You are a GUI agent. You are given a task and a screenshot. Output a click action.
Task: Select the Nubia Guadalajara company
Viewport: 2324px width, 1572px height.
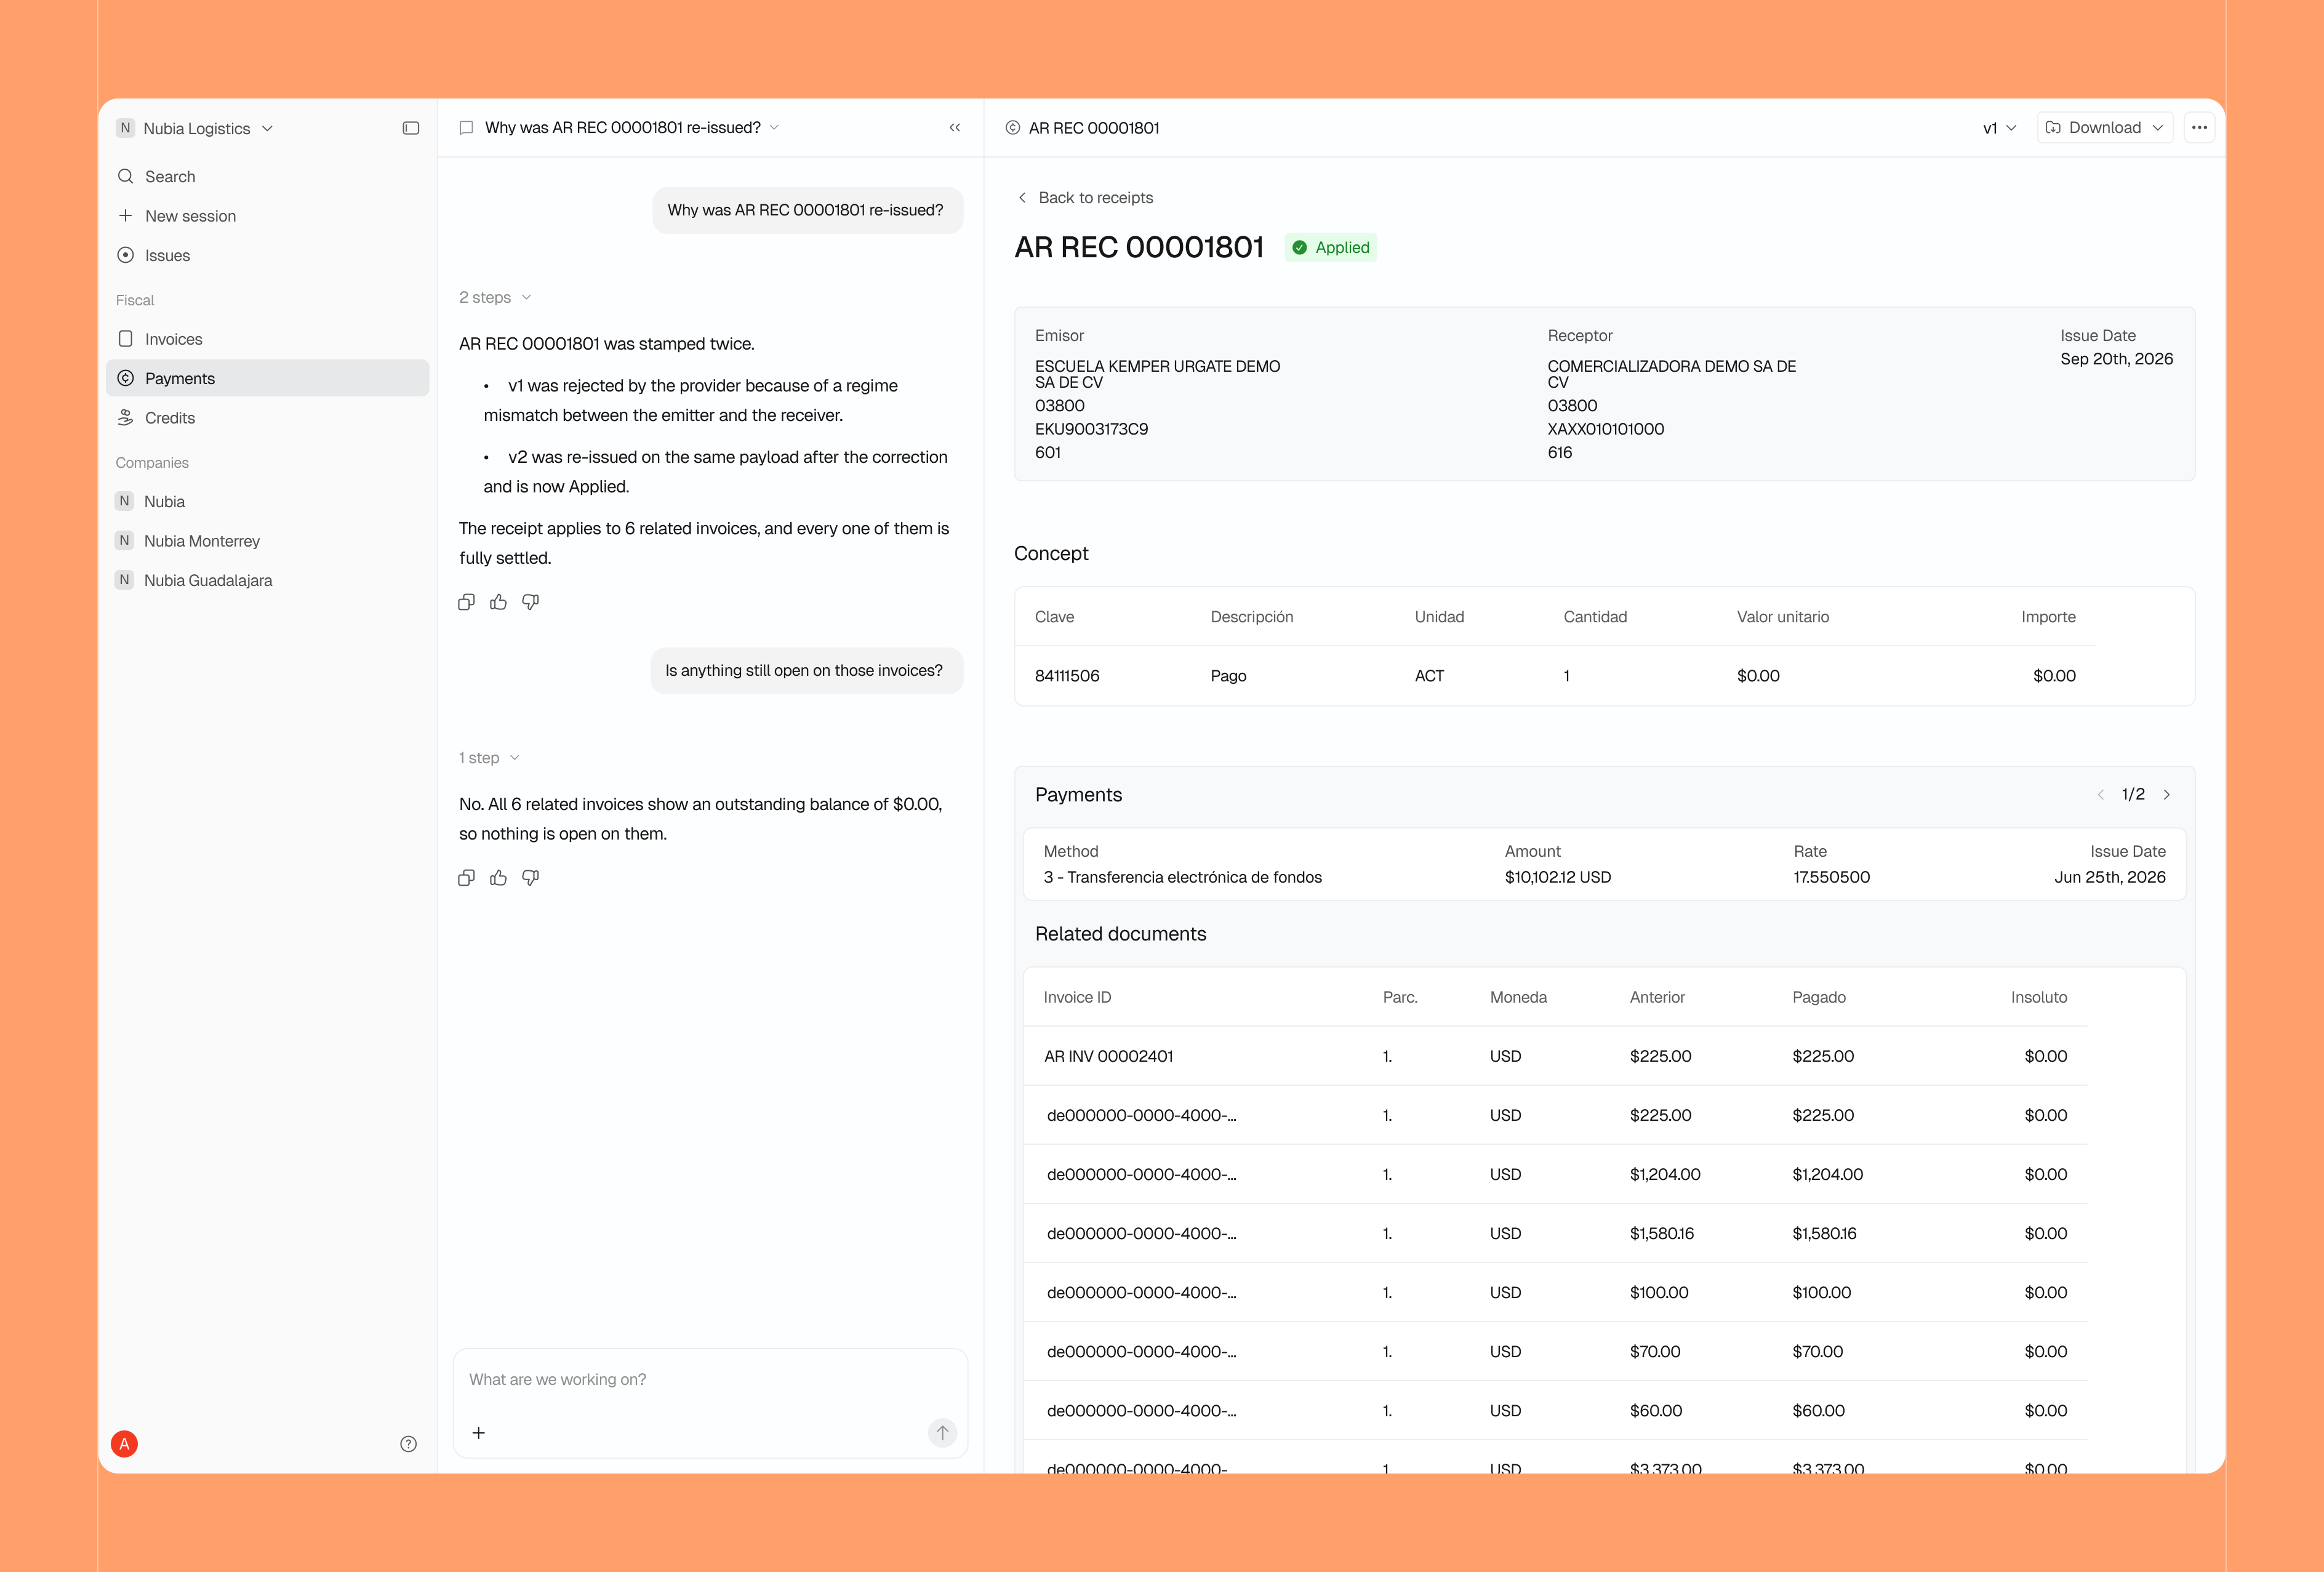coord(267,580)
